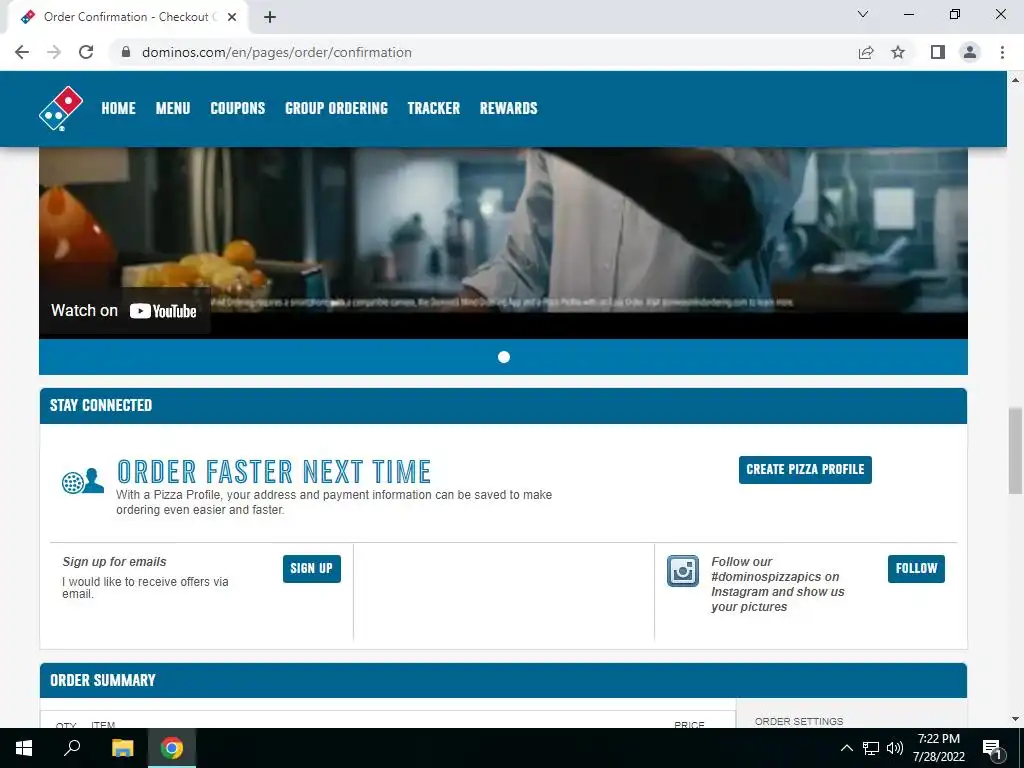Click the Chrome taskbar icon
This screenshot has width=1024, height=768.
click(x=172, y=748)
